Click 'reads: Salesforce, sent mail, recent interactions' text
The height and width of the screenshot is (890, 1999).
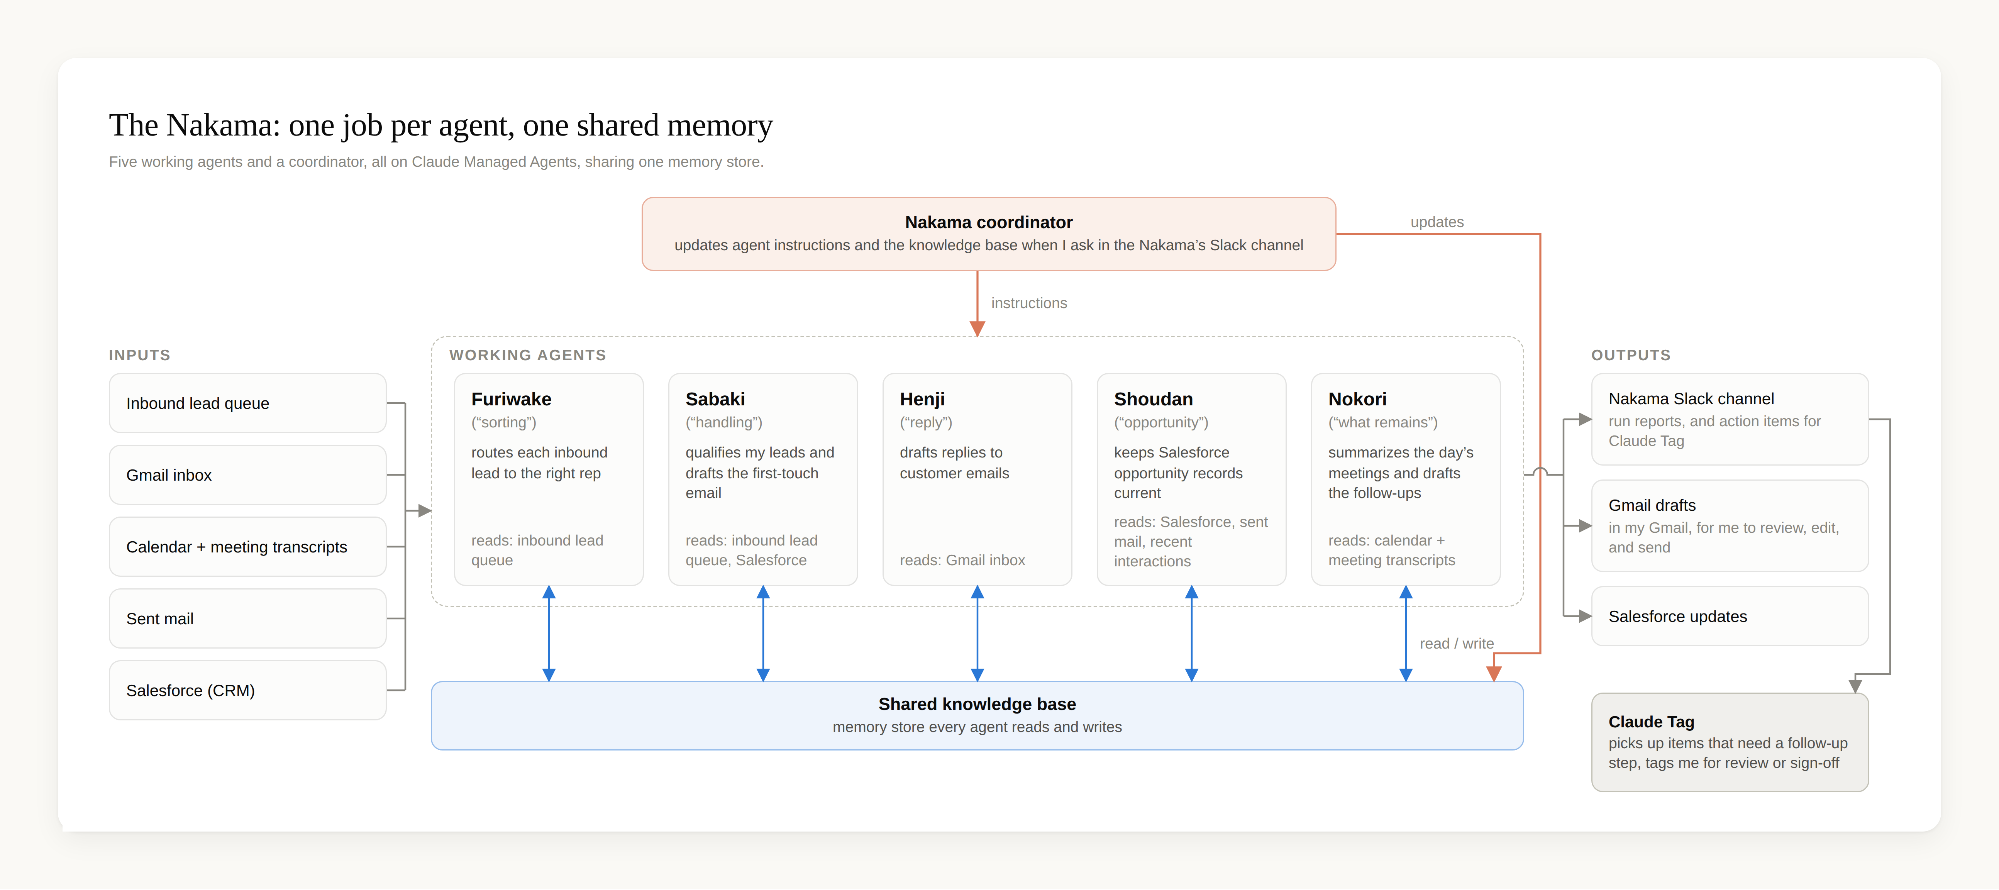coord(1191,541)
